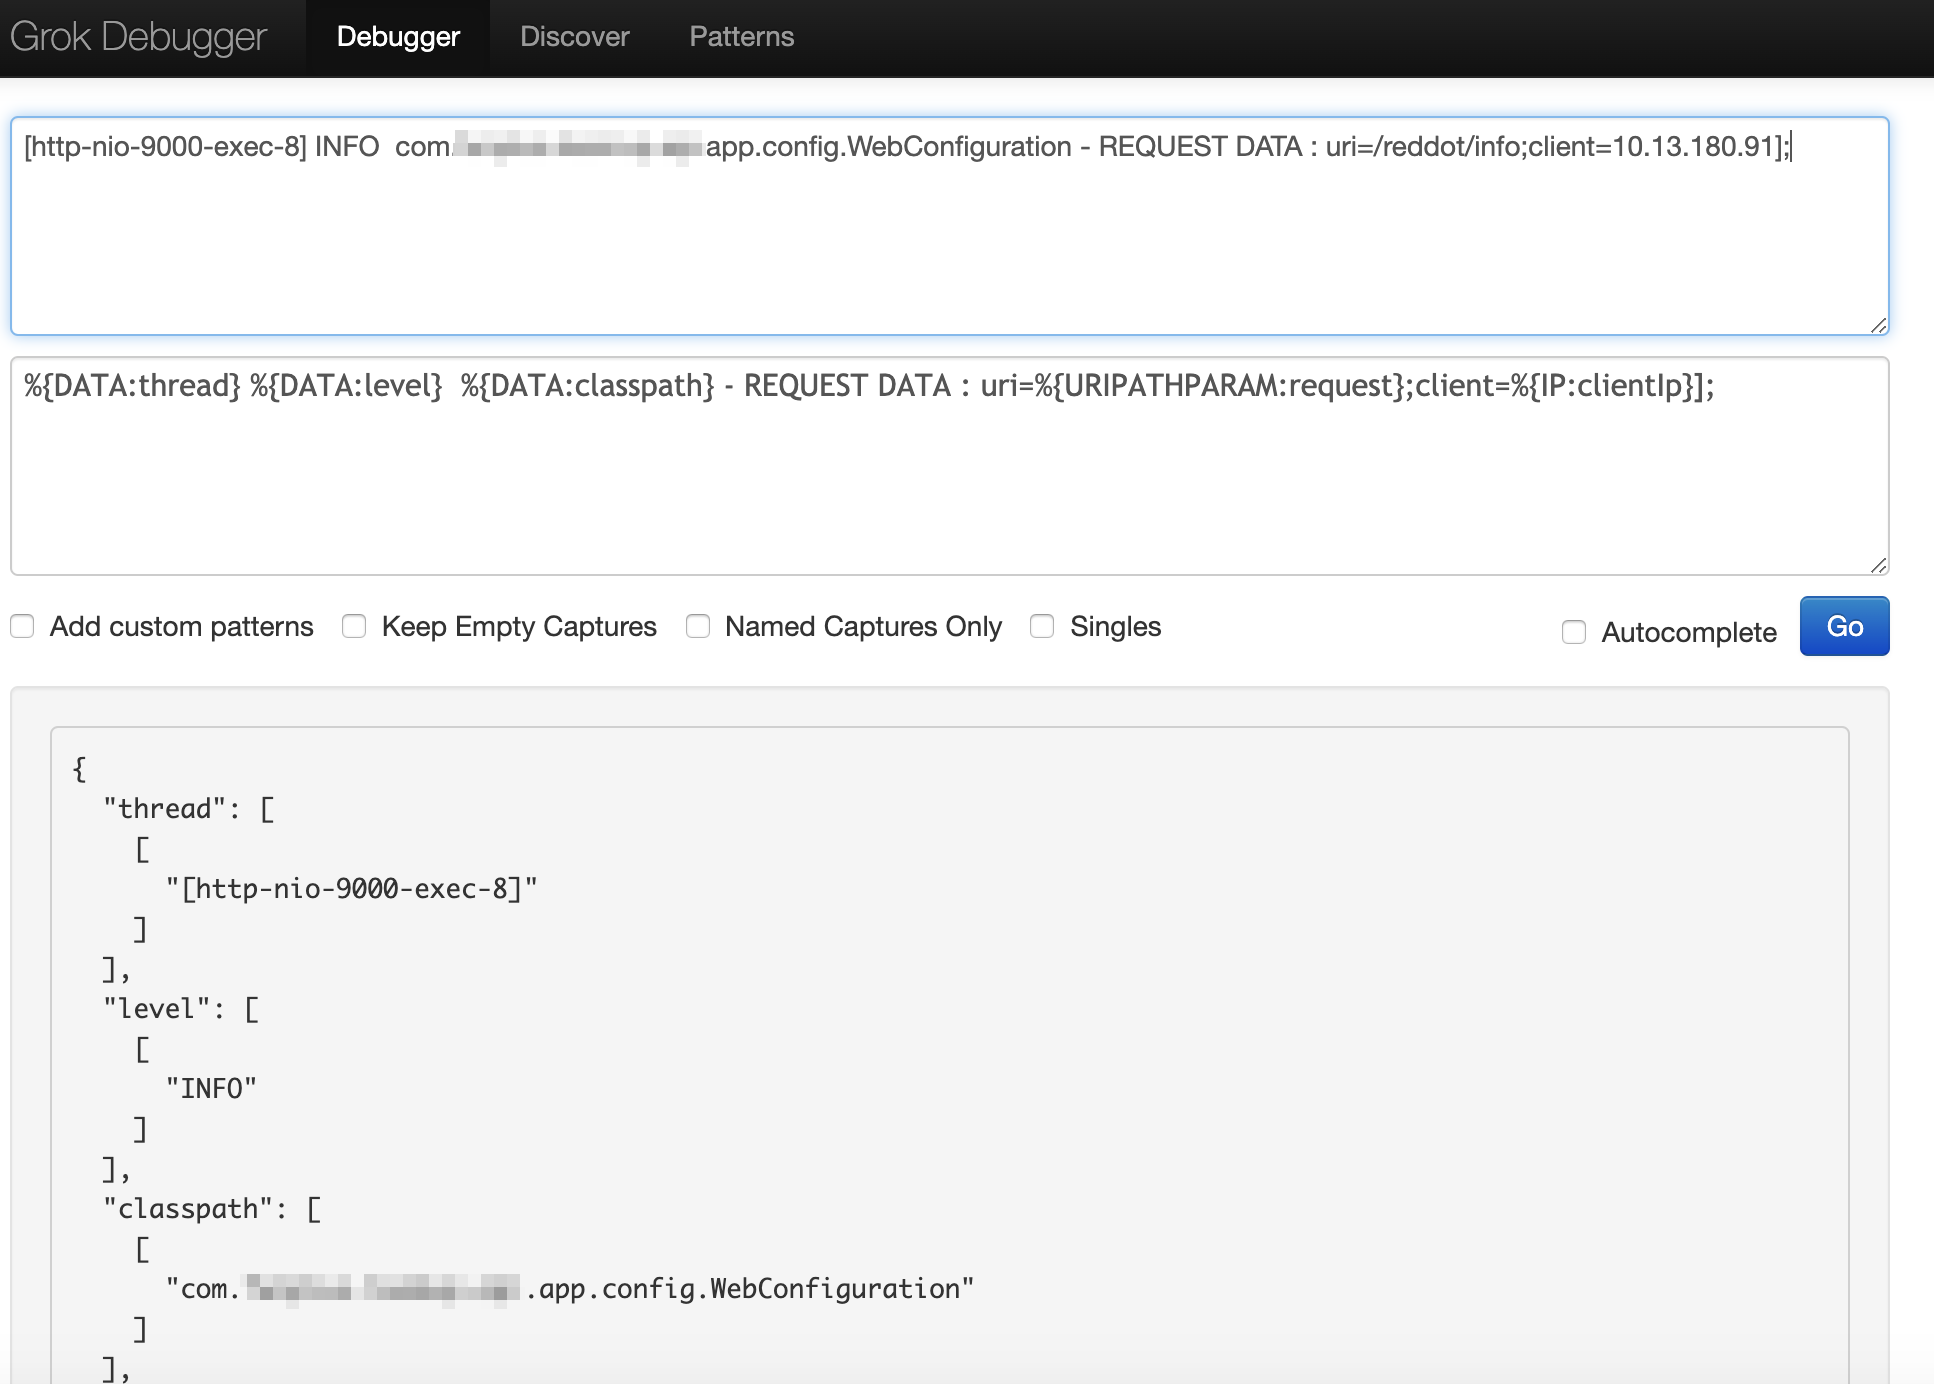
Task: Select the http-nio-9000-exec-8 value
Action: pos(352,887)
